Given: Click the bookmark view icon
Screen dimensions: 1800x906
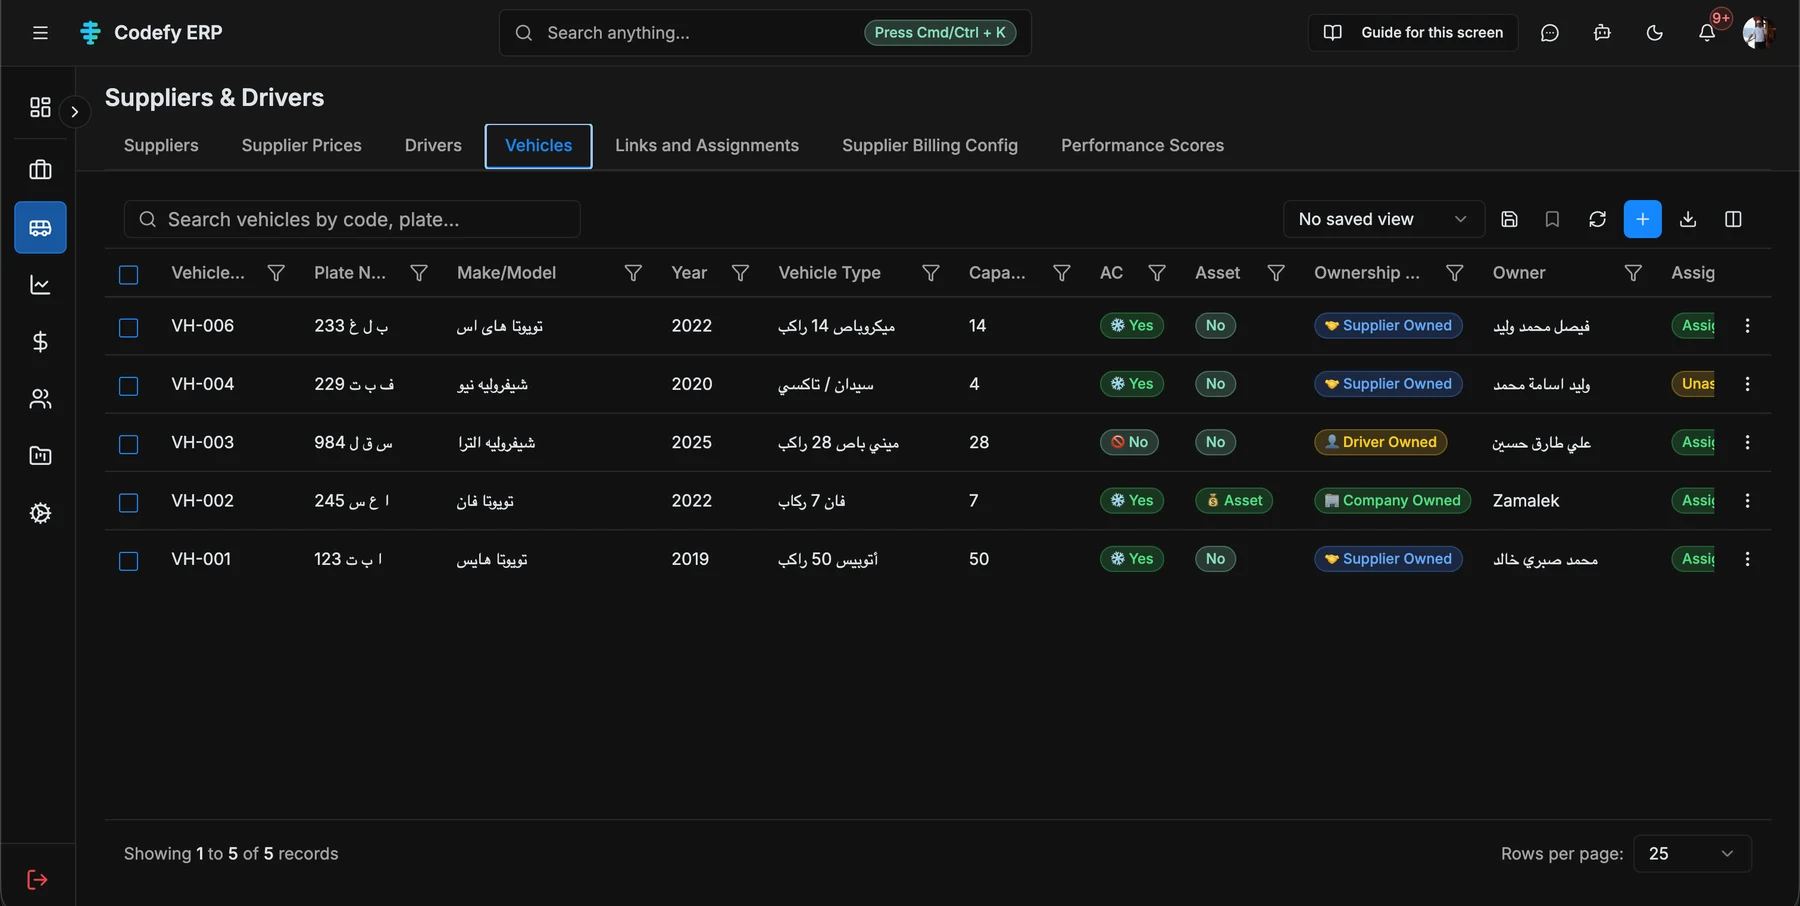Looking at the screenshot, I should click(1552, 219).
